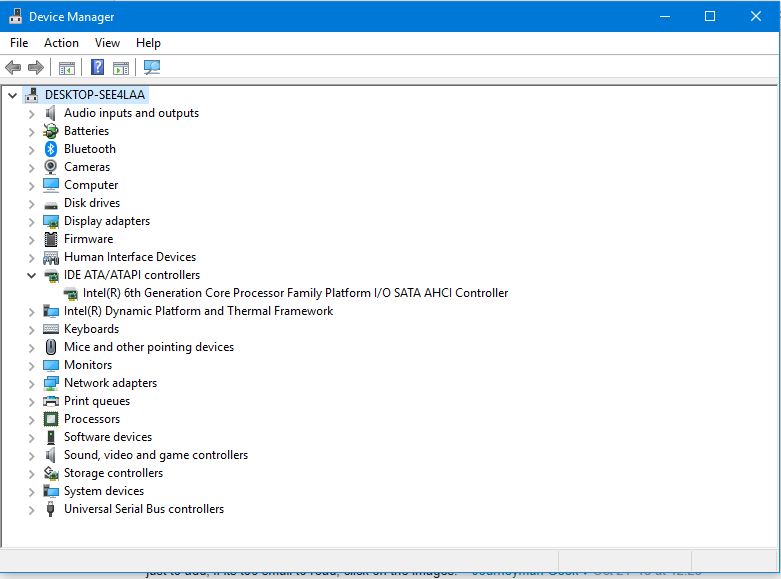Viewport: 781px width, 579px height.
Task: Expand the Sound, video and game controllers node
Action: point(31,456)
